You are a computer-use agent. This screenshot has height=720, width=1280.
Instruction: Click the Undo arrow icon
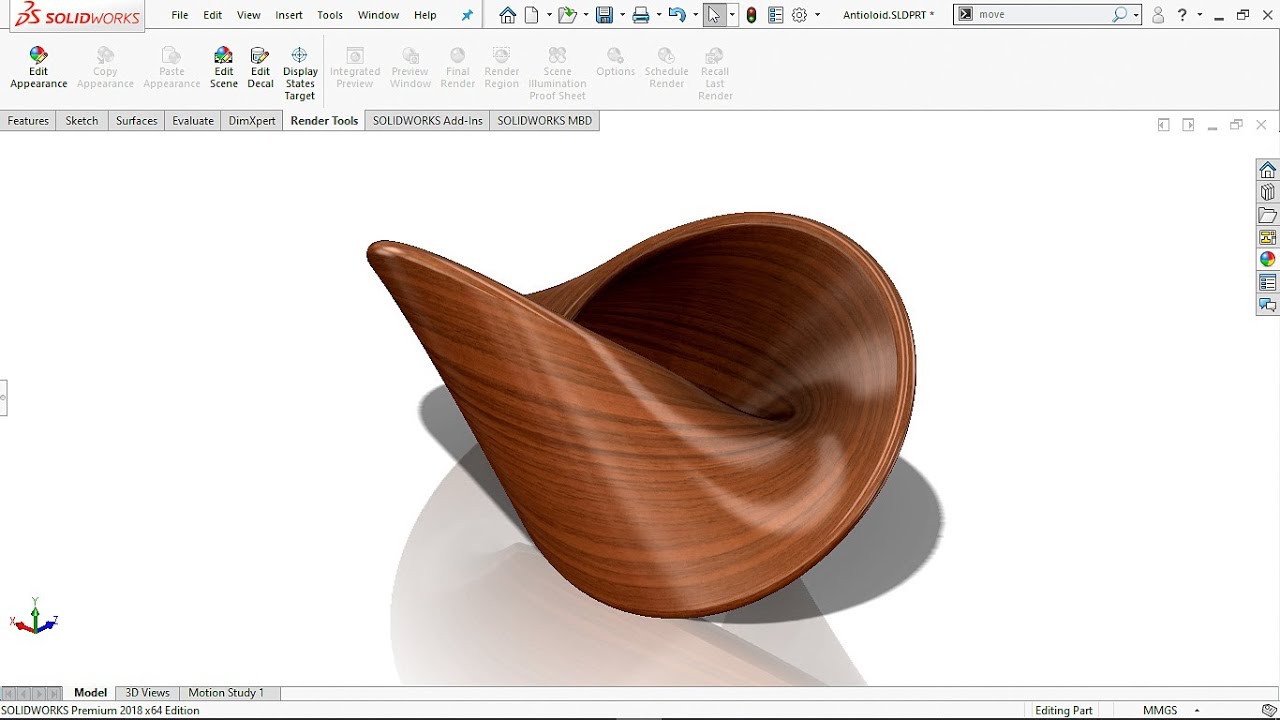point(677,15)
